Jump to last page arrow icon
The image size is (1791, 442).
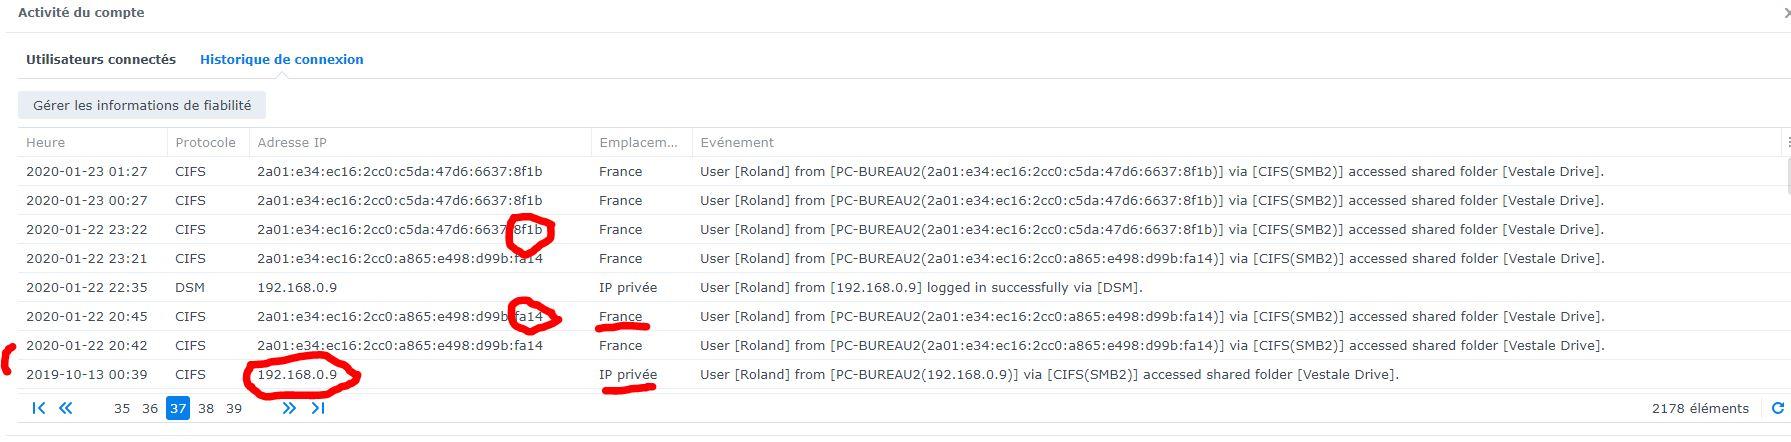(318, 408)
